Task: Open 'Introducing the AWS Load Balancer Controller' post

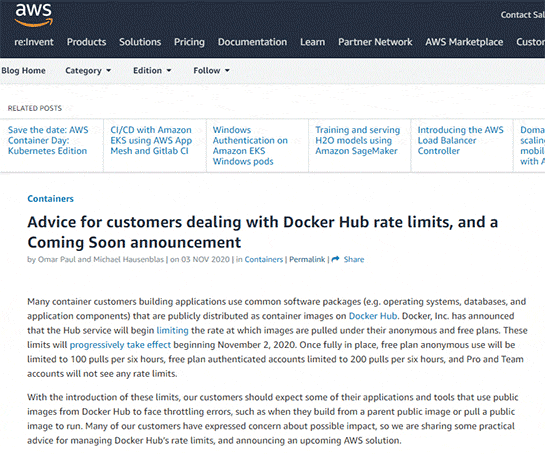Action: point(460,140)
